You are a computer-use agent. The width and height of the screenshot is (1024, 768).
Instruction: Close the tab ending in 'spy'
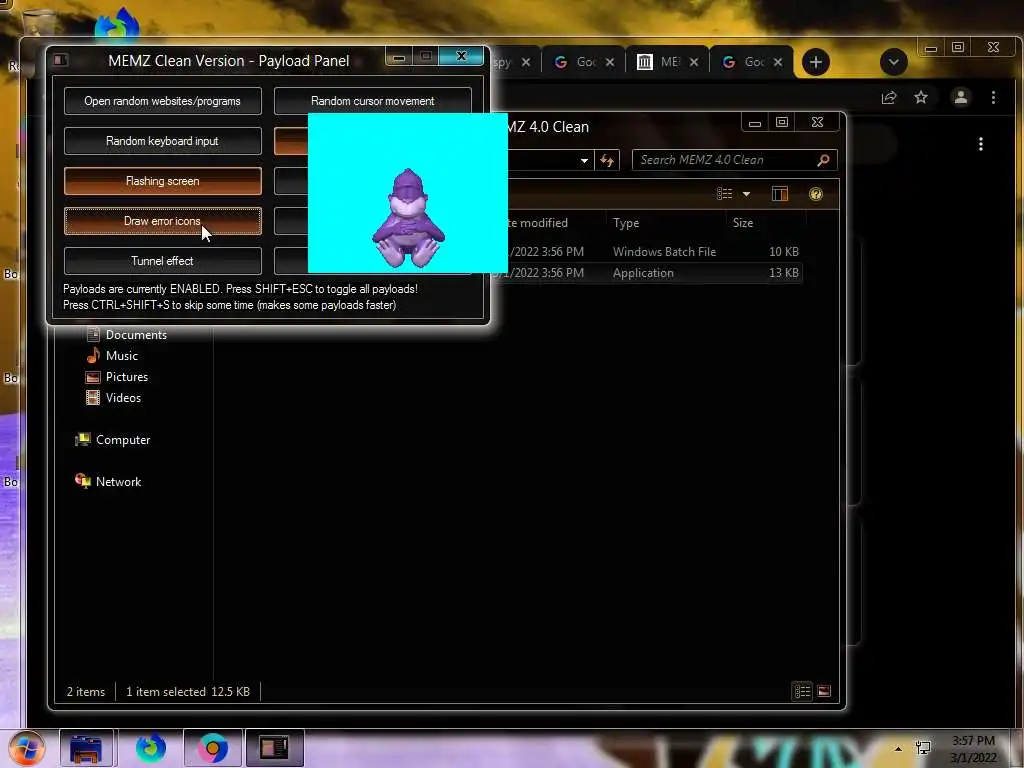(x=526, y=62)
